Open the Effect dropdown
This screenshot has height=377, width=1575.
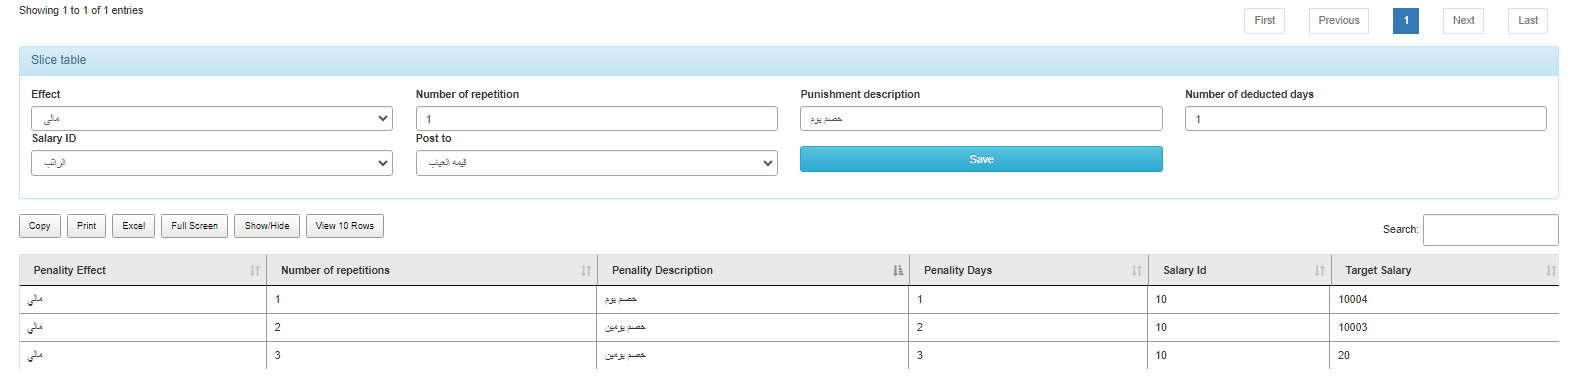click(x=212, y=118)
